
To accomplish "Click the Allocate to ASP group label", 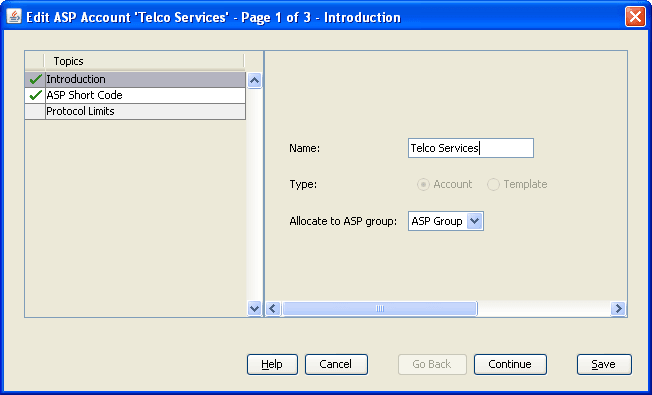I will [343, 221].
